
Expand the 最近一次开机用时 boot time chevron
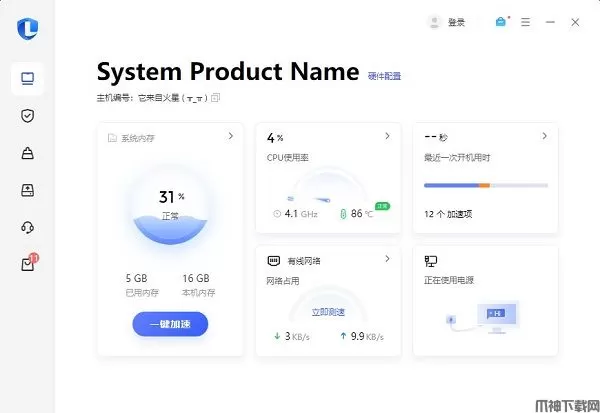point(545,136)
